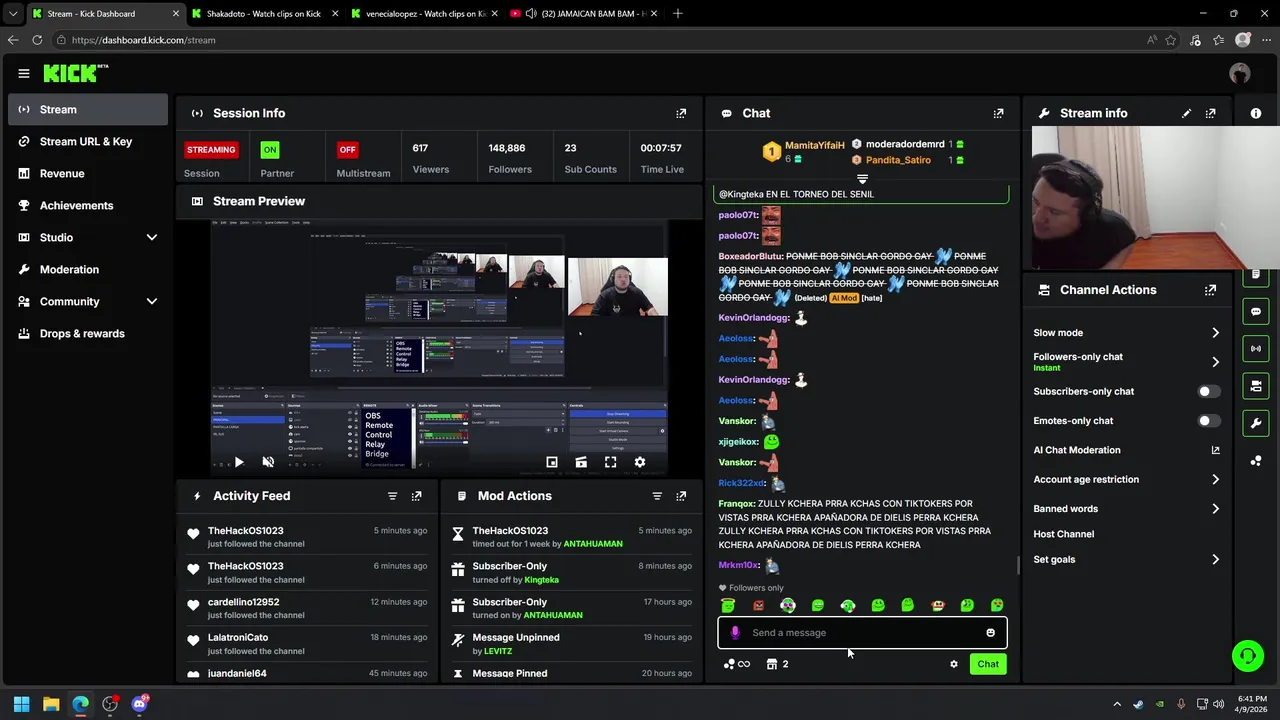Make the stream preview fullscreen

point(610,462)
